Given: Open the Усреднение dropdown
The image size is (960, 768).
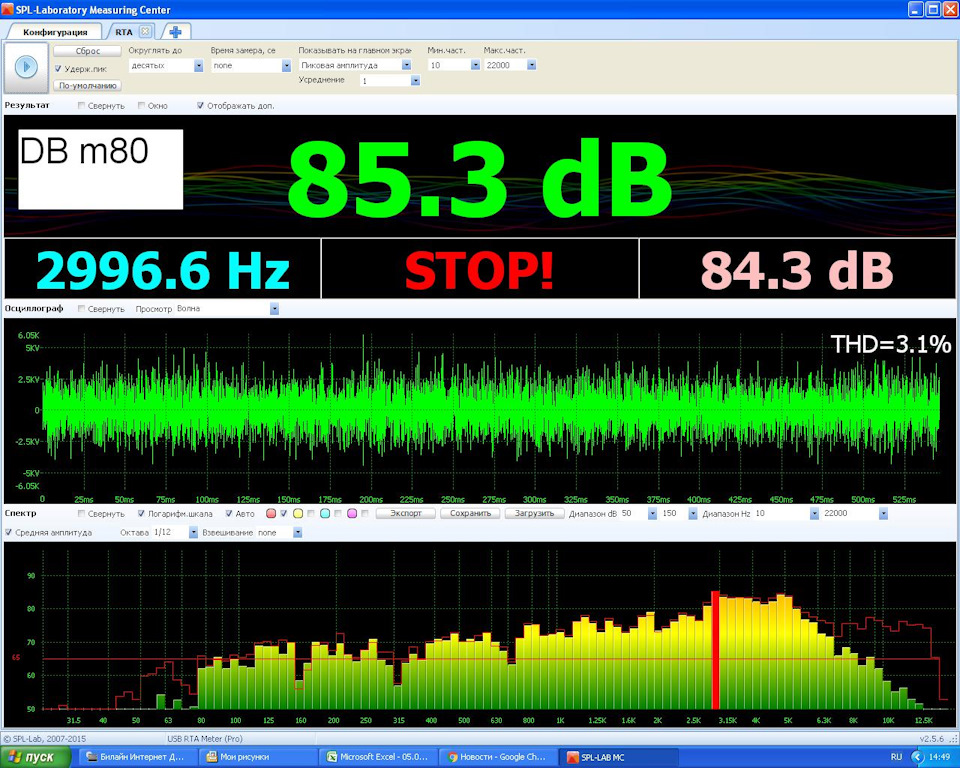Looking at the screenshot, I should 416,80.
